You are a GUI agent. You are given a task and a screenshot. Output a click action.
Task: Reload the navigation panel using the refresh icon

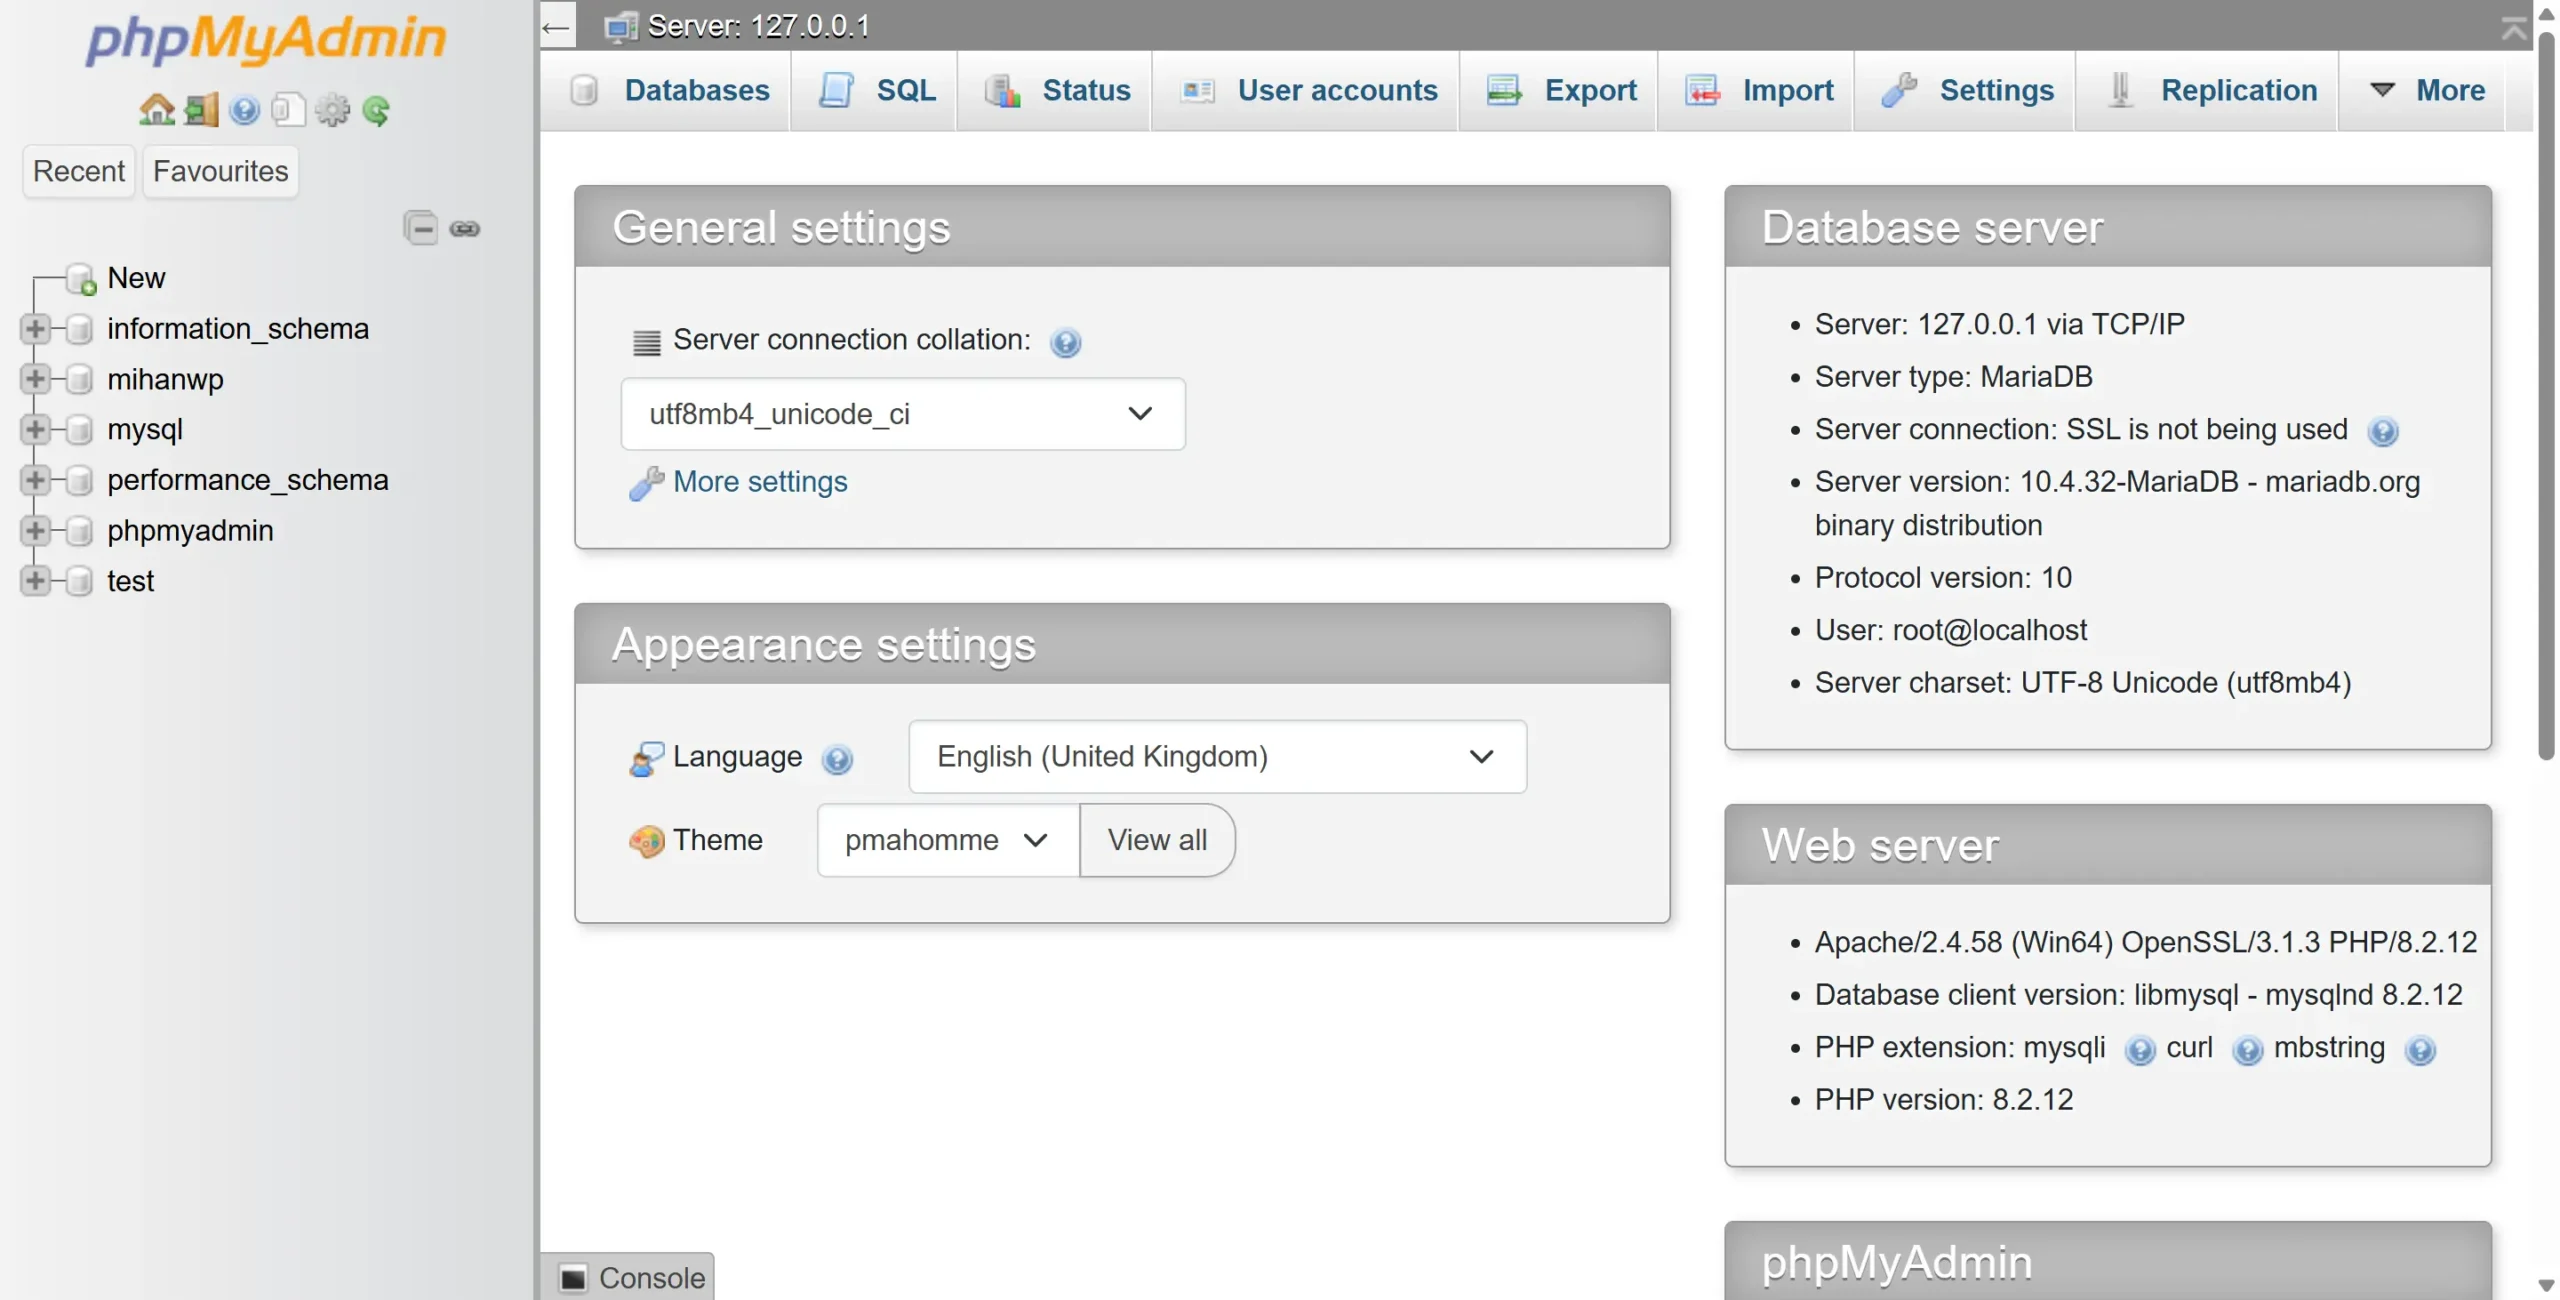(x=376, y=110)
